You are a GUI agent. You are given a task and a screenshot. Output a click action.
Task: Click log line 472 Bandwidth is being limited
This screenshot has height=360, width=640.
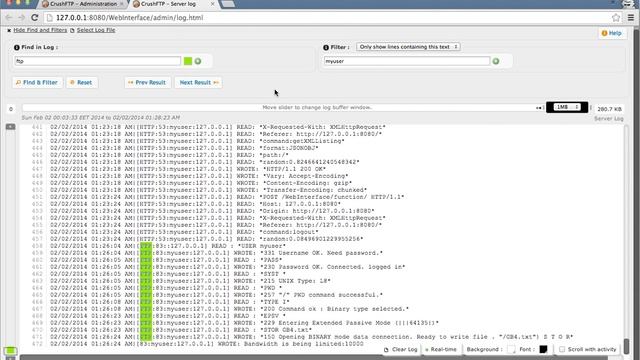(x=207, y=344)
